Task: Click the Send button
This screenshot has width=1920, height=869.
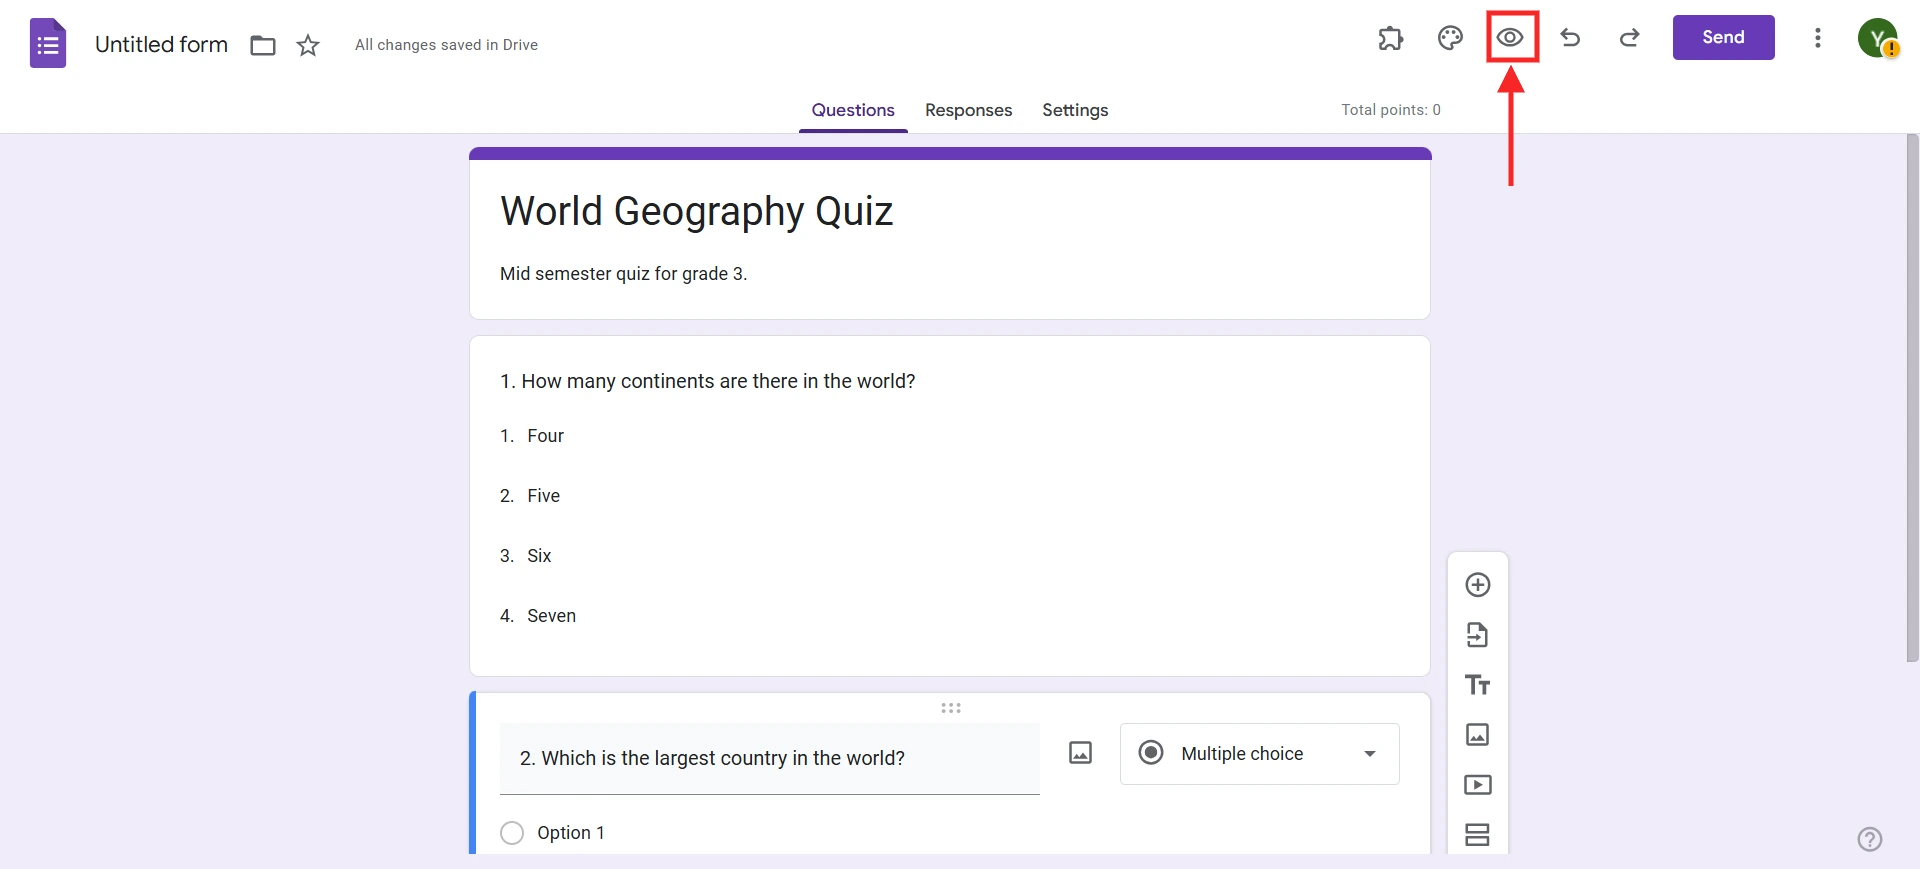Action: click(x=1723, y=37)
